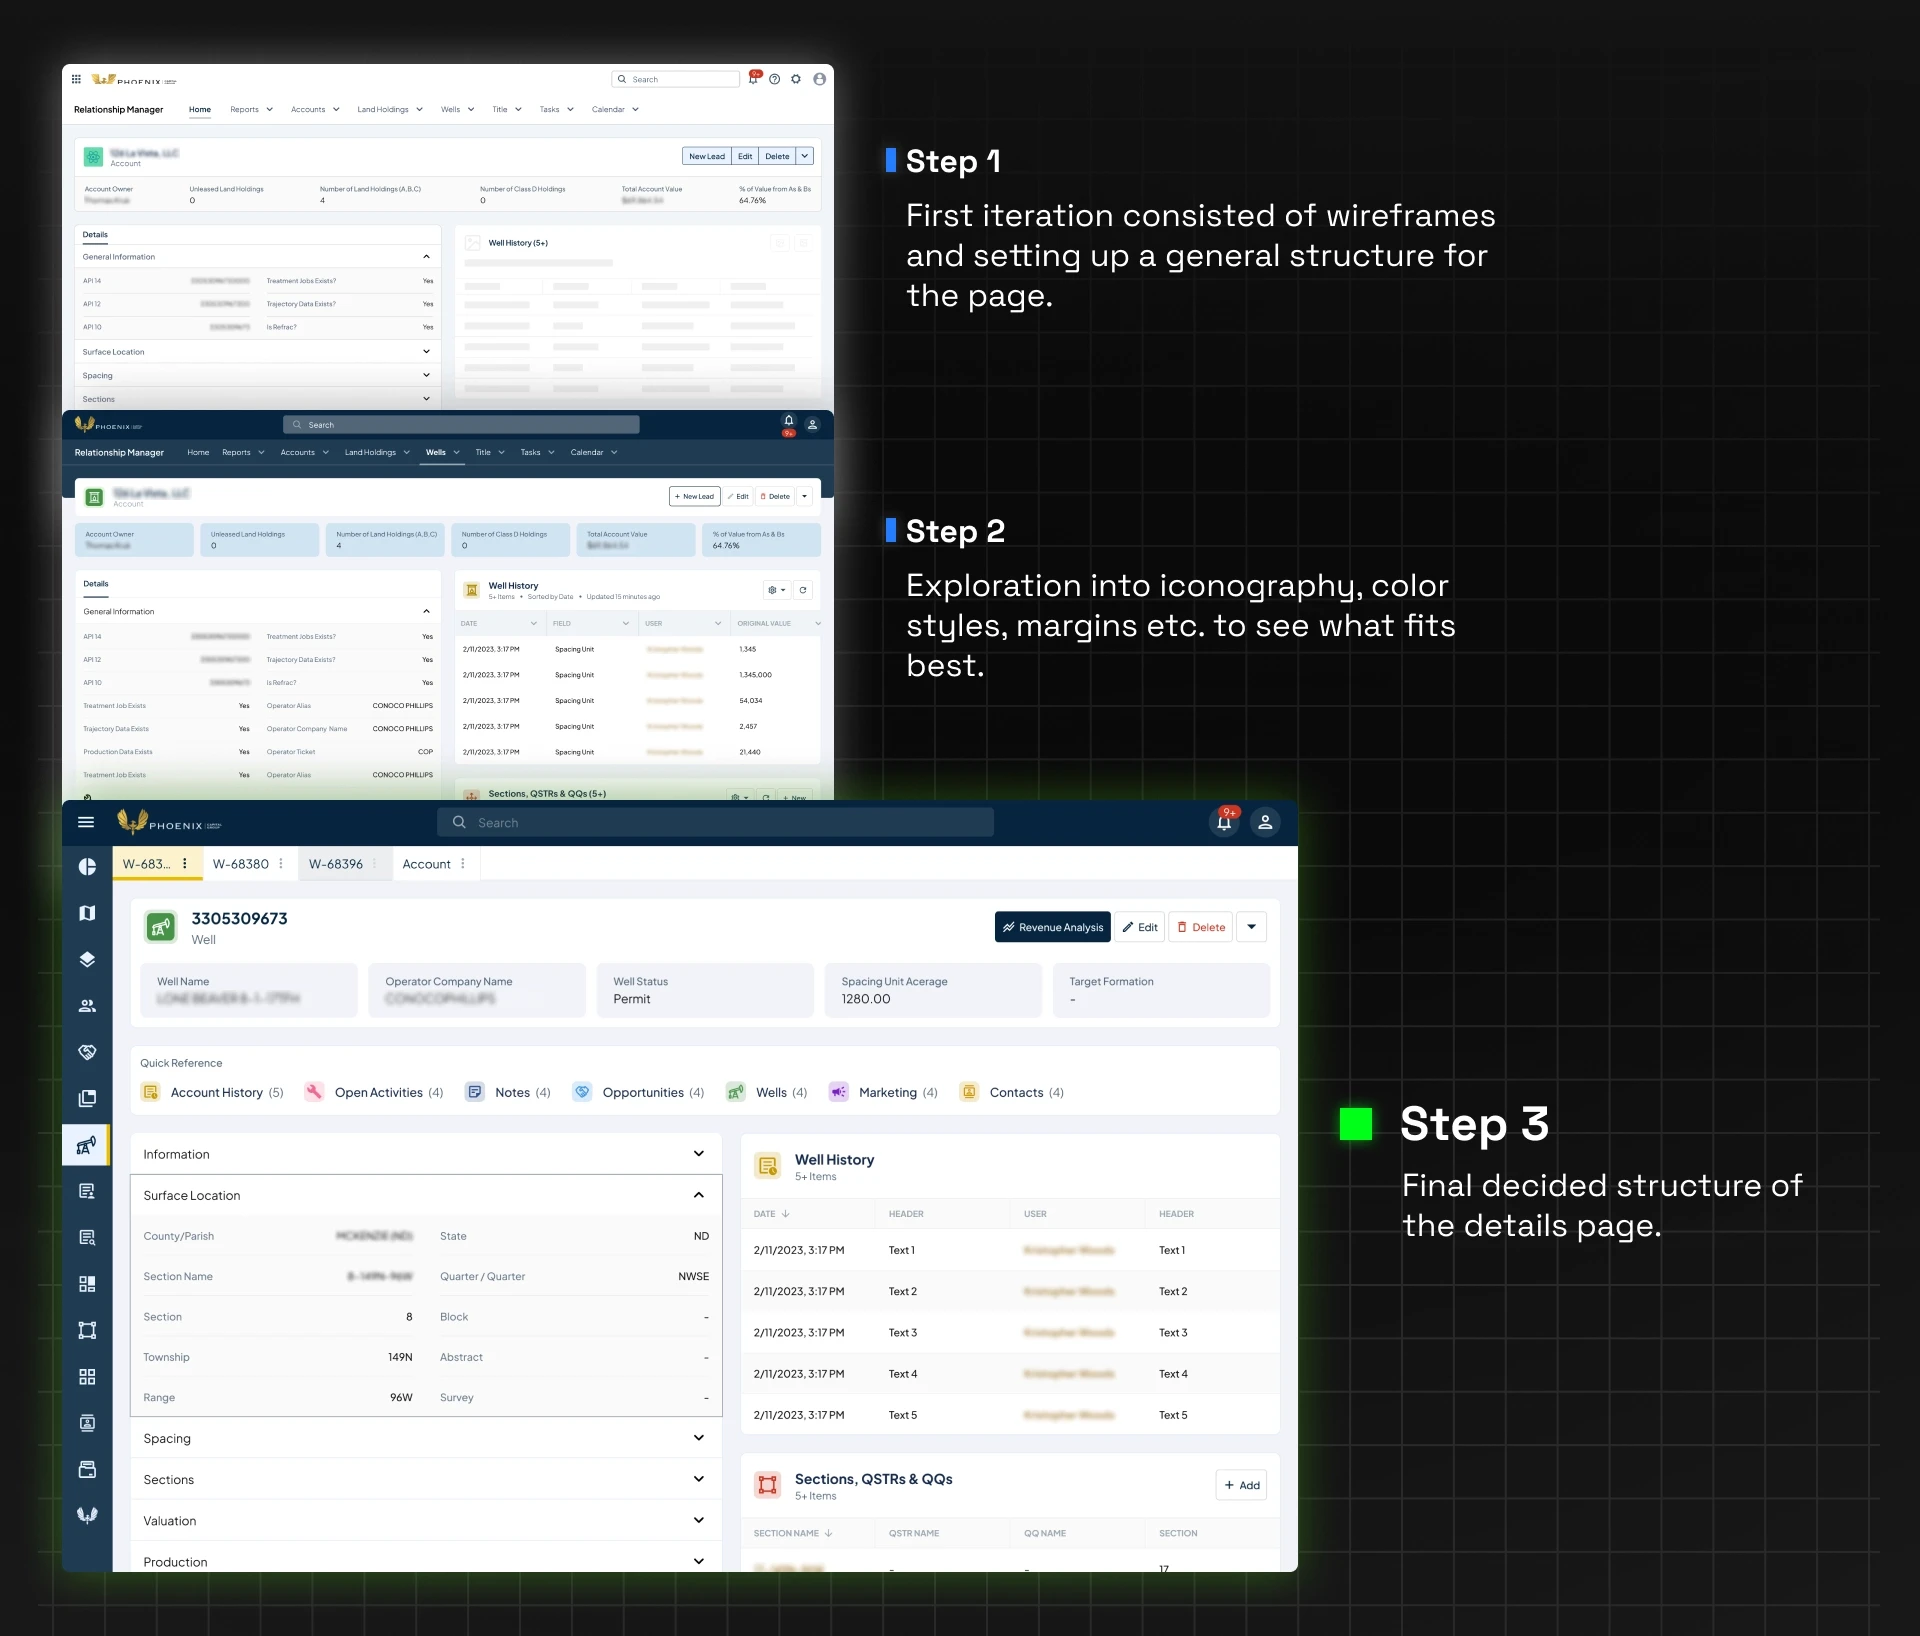
Task: Click Contacts quick reference icon
Action: [x=969, y=1092]
